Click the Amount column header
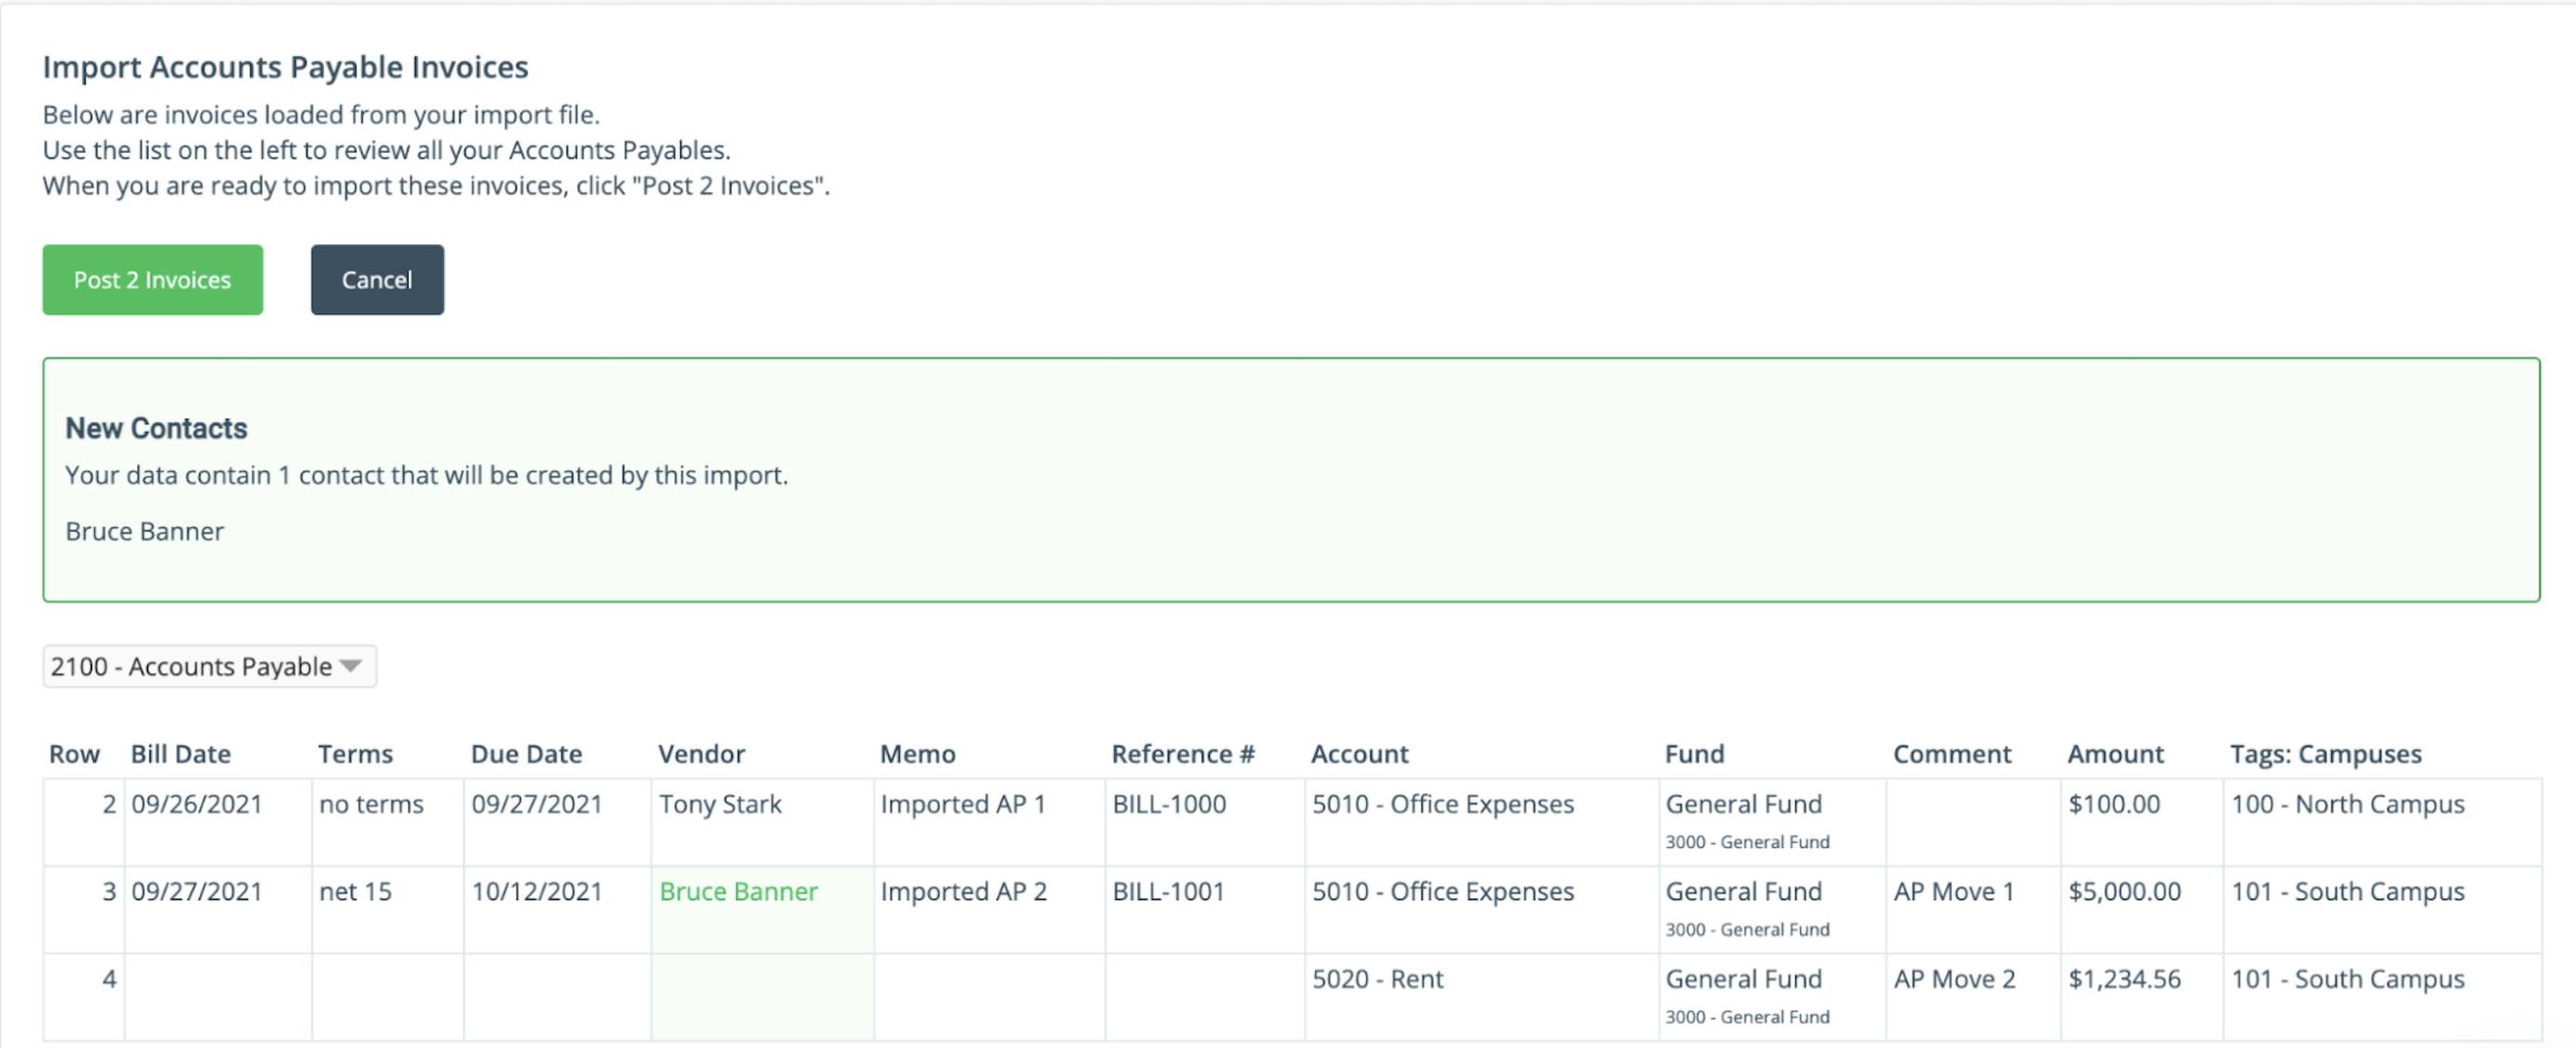2576x1048 pixels. coord(2115,754)
